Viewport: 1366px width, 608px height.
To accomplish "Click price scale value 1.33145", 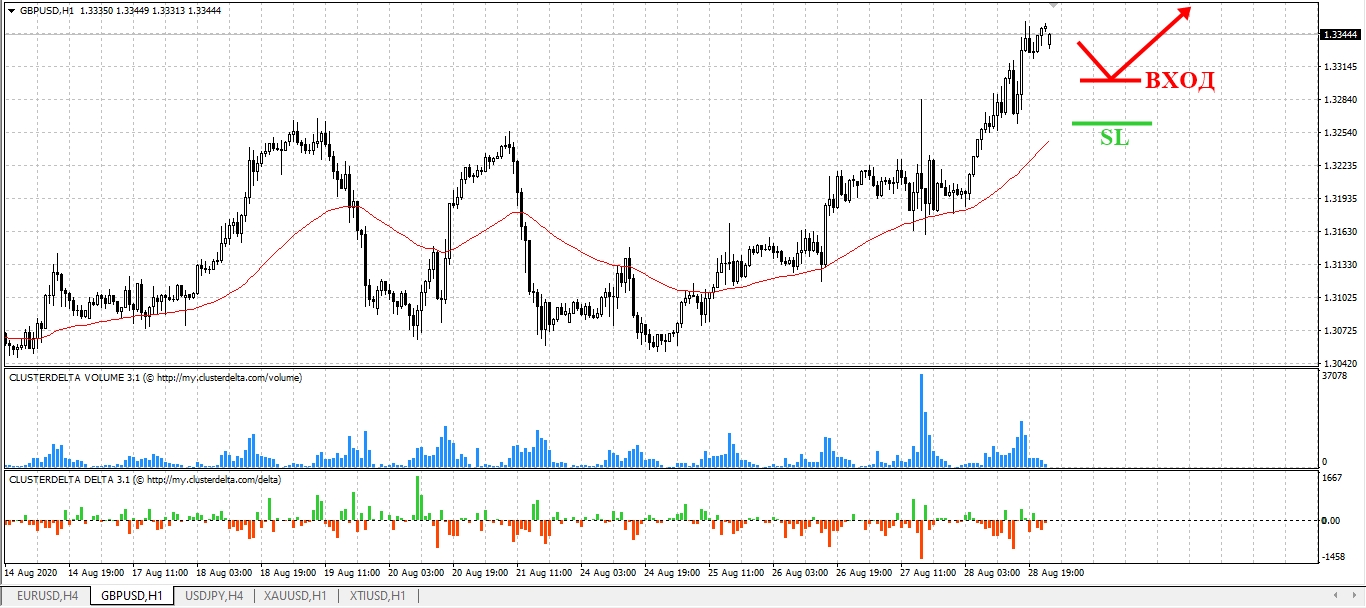I will [1340, 67].
